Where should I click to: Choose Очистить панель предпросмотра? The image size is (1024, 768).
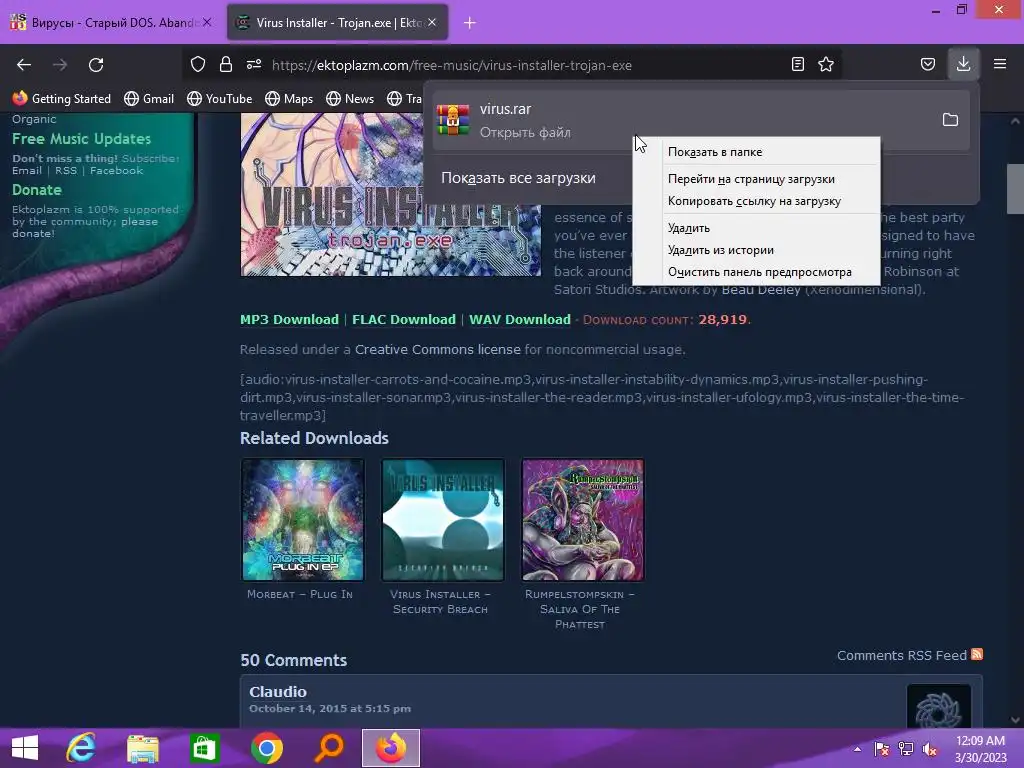pyautogui.click(x=756, y=272)
